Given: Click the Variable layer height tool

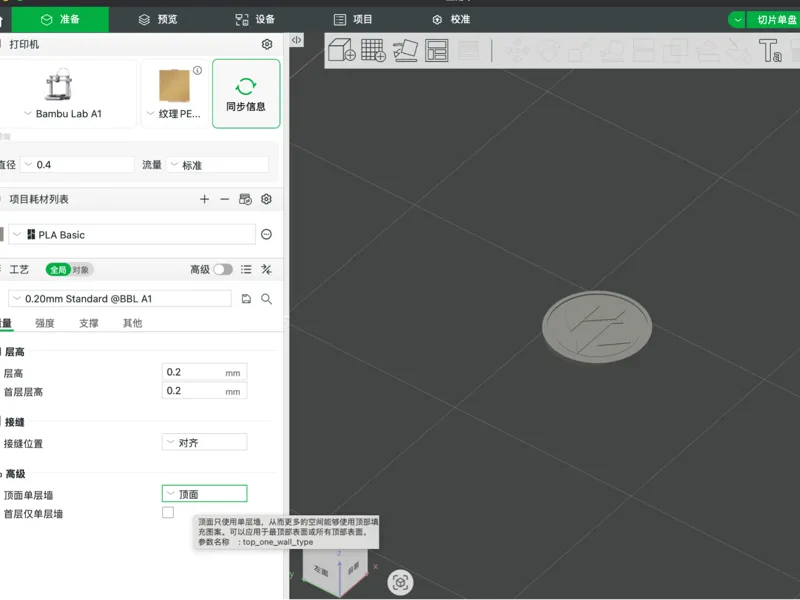Looking at the screenshot, I should coord(468,51).
